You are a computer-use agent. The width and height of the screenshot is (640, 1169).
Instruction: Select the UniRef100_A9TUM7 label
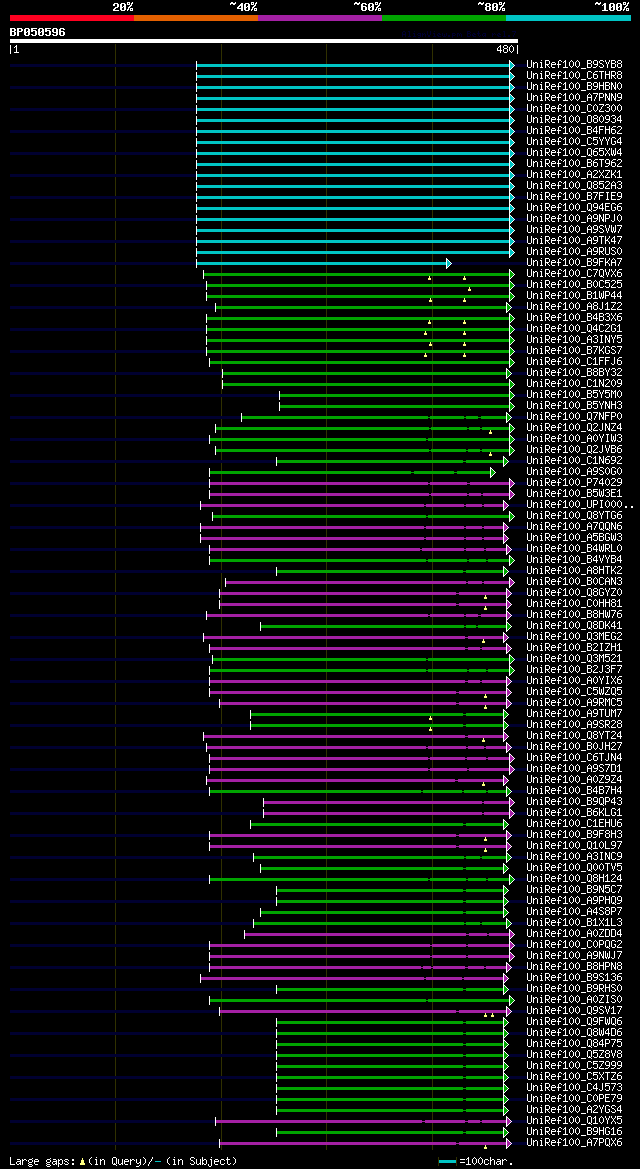574,713
